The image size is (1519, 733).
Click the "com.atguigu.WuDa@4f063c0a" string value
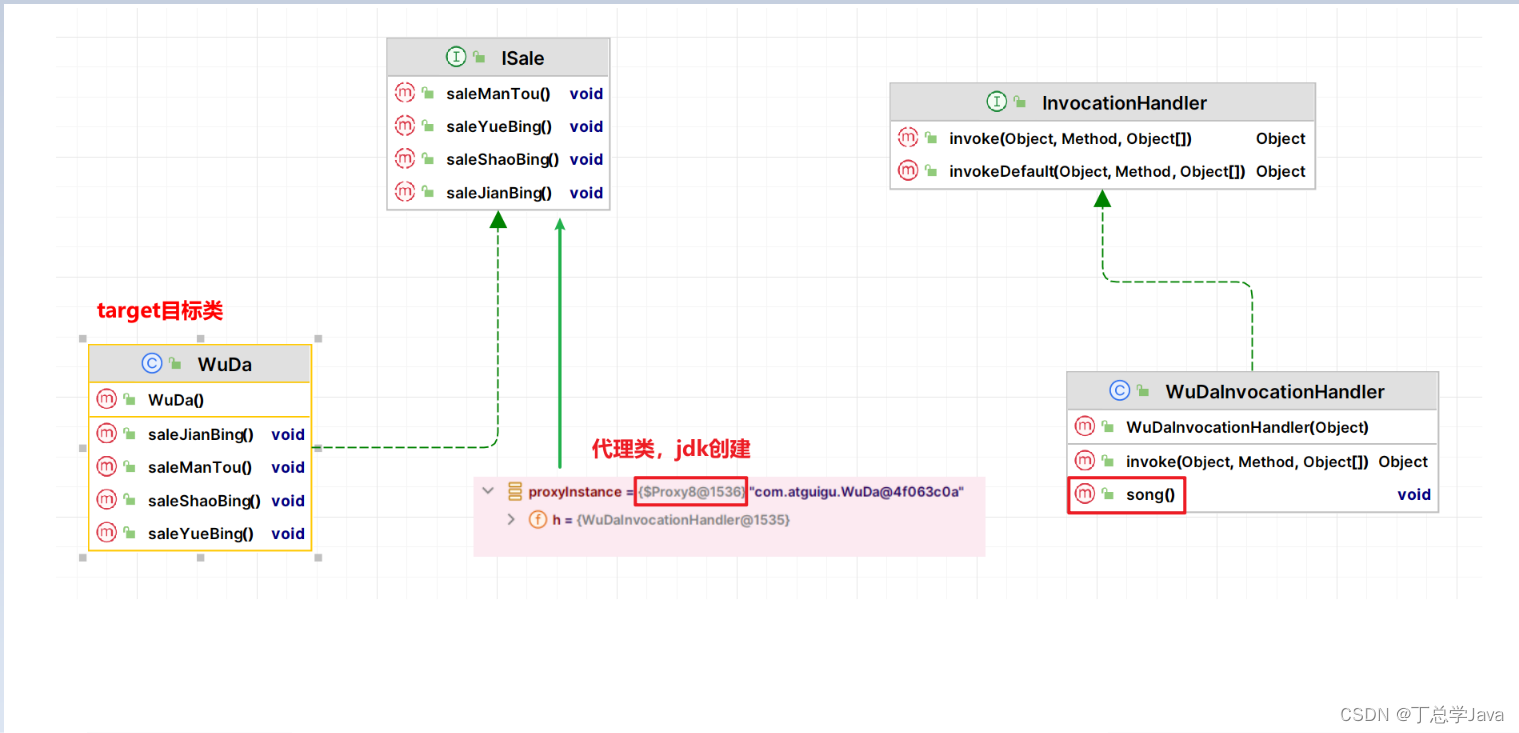[857, 492]
